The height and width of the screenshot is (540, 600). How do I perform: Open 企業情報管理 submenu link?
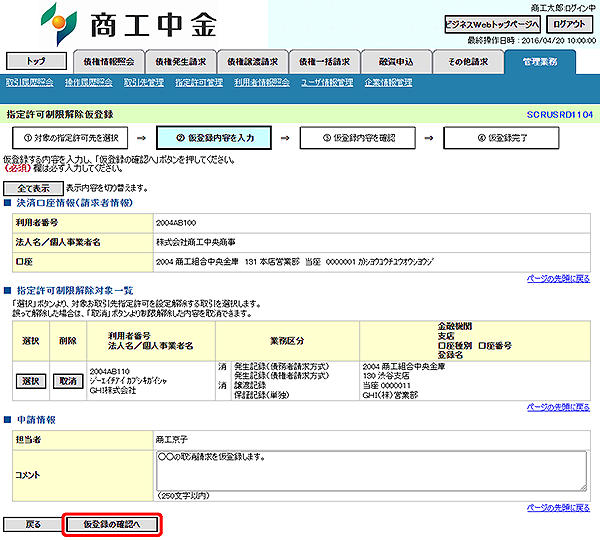pos(388,83)
